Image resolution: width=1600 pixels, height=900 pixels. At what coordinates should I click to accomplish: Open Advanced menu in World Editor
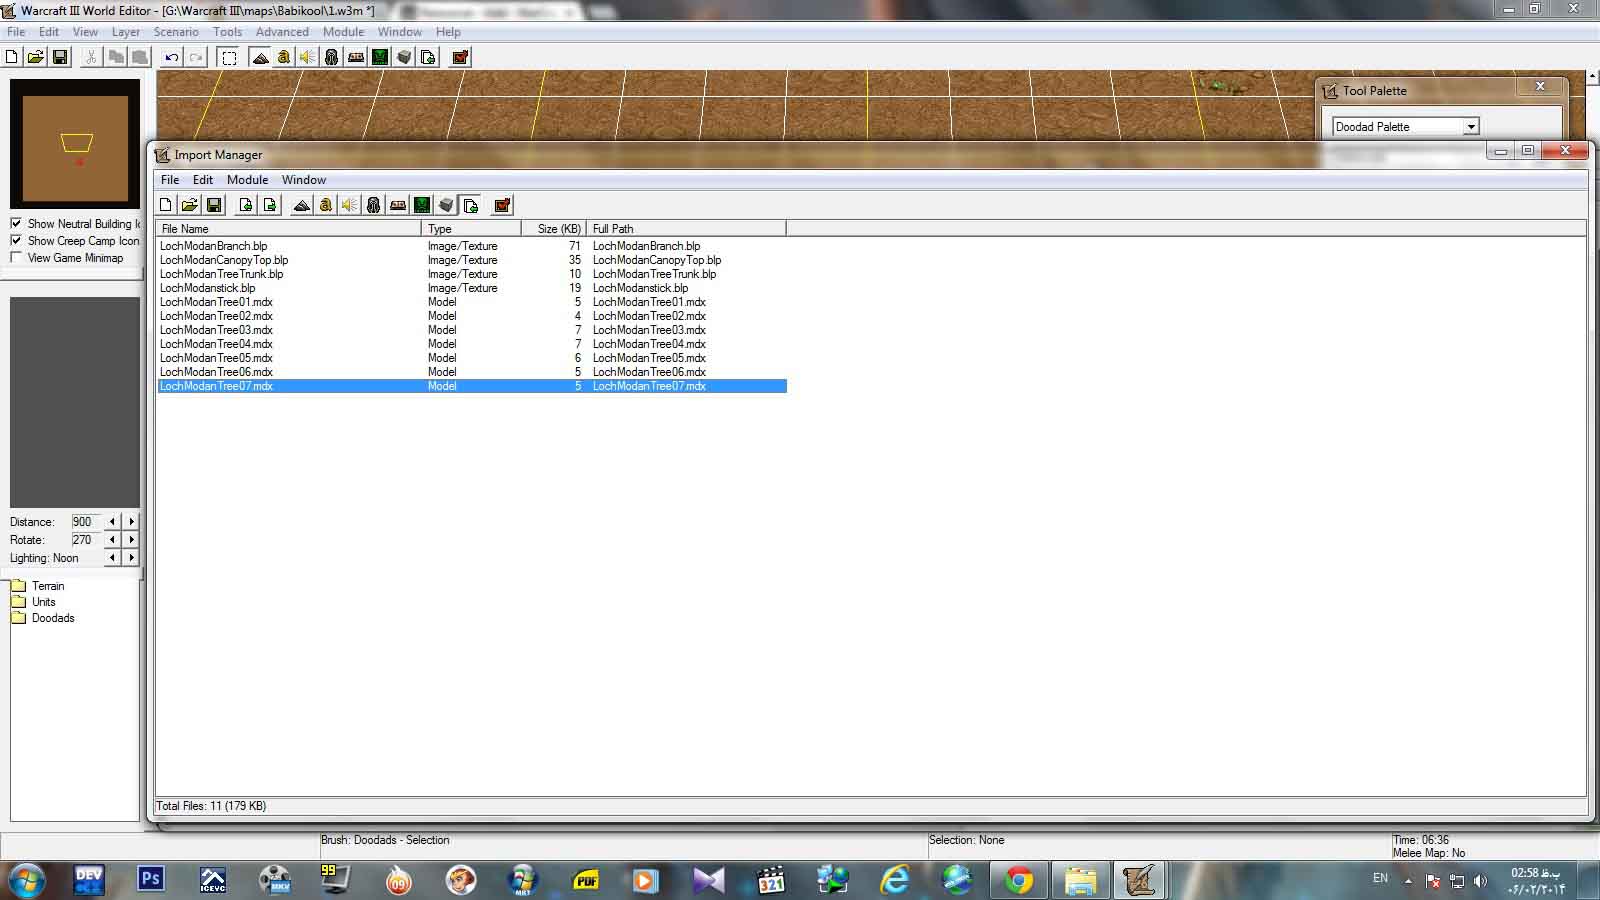282,32
